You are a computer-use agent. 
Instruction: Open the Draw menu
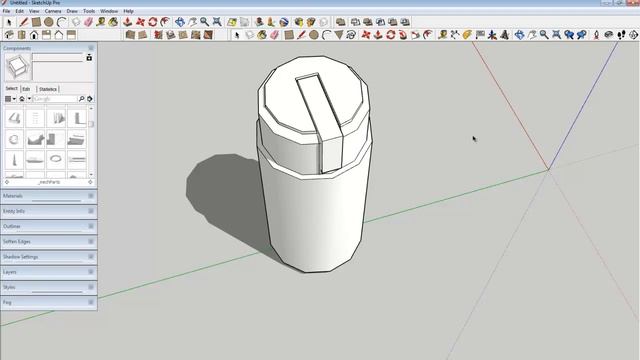72,11
